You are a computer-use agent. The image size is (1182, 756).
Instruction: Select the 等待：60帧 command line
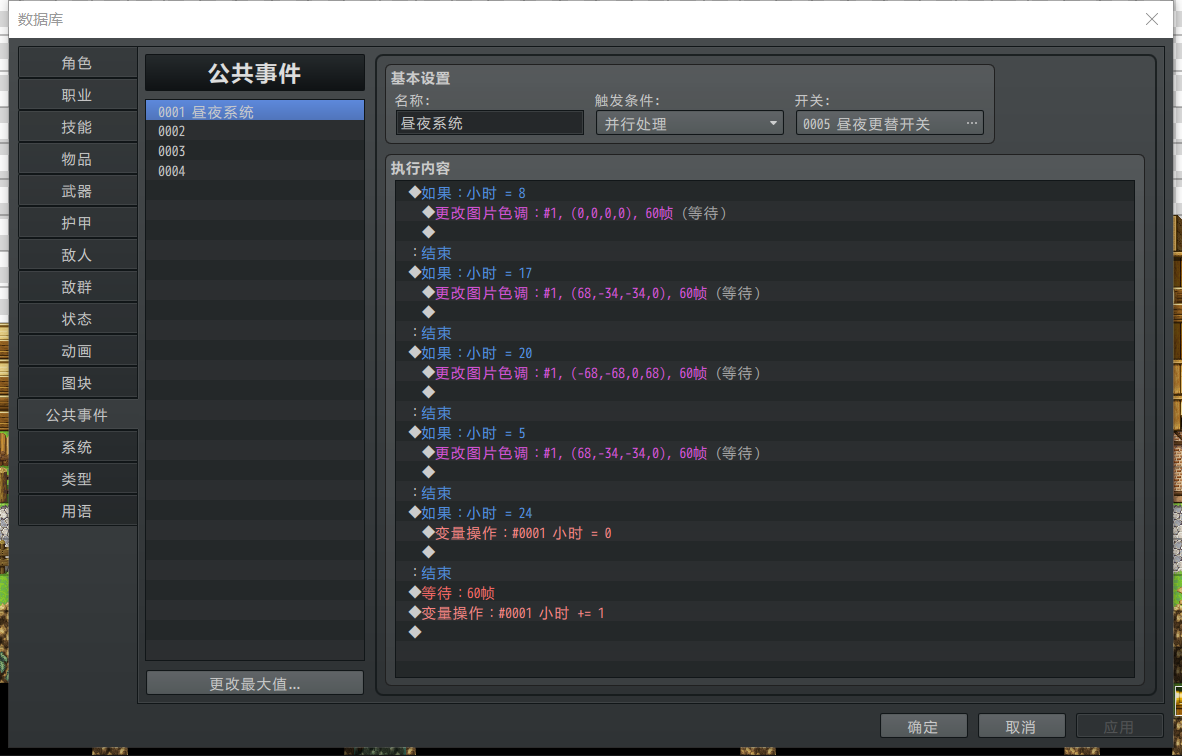click(x=765, y=593)
